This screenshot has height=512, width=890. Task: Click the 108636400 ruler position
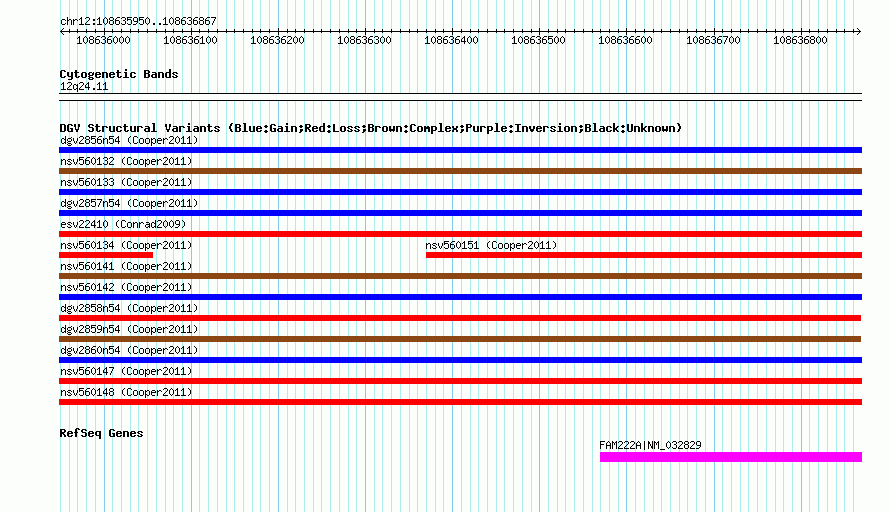click(451, 40)
